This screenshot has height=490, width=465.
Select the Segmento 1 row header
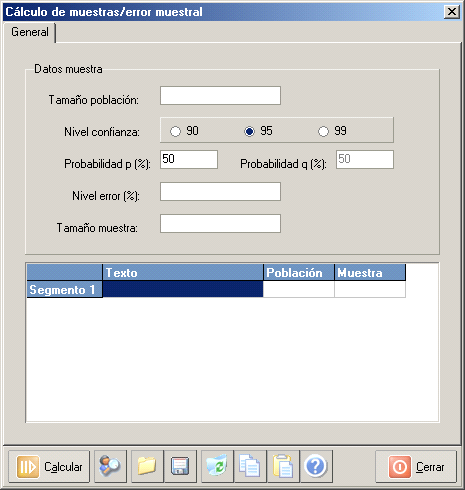click(64, 289)
